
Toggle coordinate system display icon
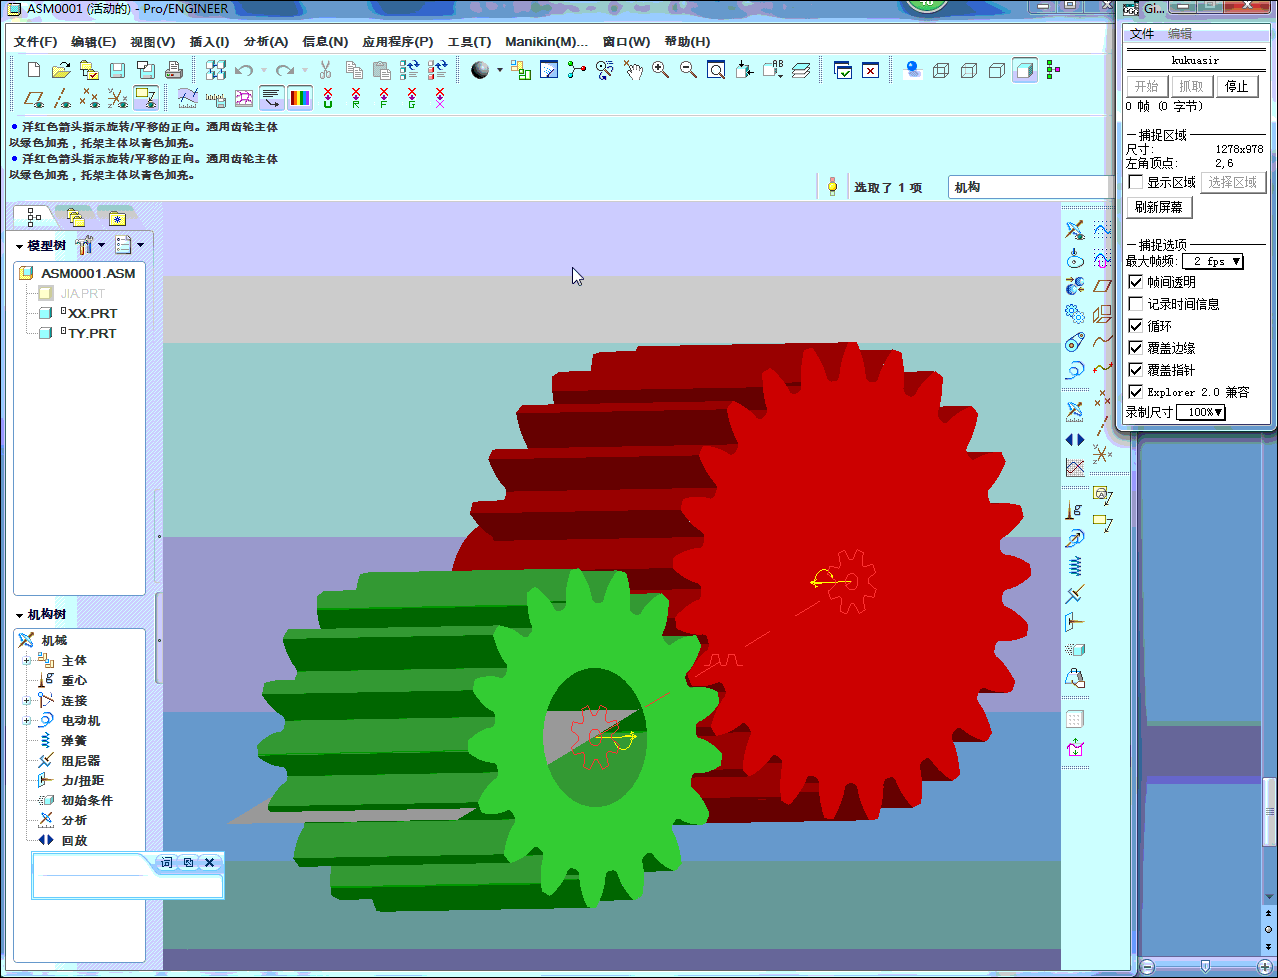point(118,98)
